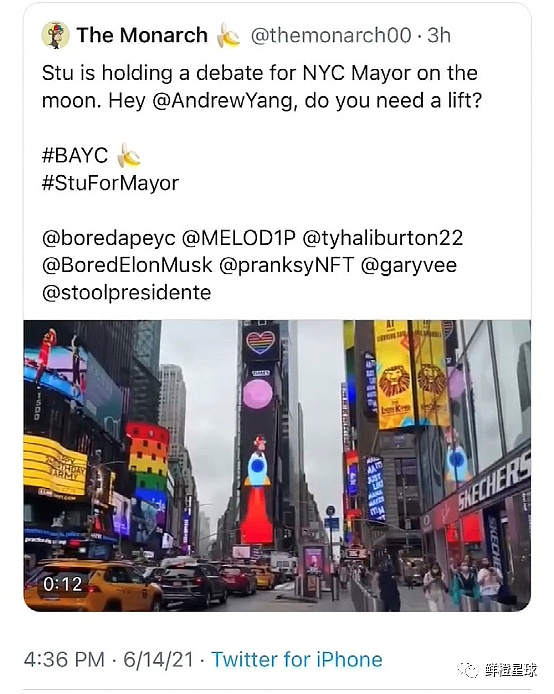The image size is (554, 694).
Task: Open the #StuForMayor hashtag
Action: 110,183
